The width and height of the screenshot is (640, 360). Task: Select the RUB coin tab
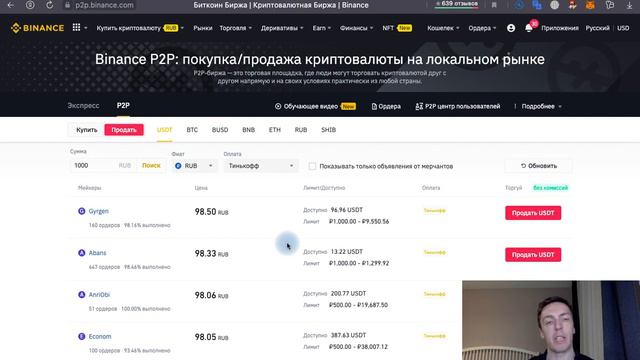[301, 130]
